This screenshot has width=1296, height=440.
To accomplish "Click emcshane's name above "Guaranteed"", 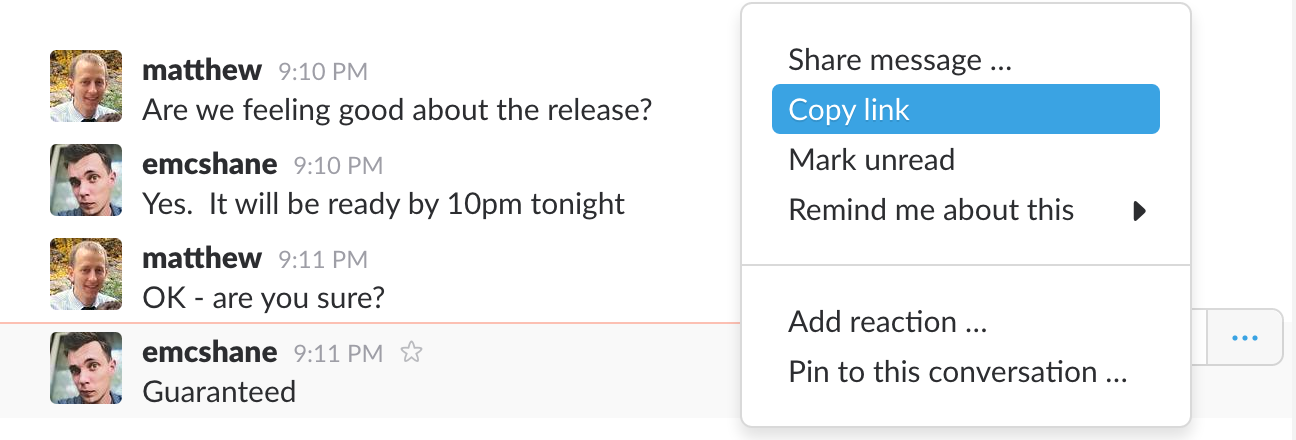I will click(210, 352).
